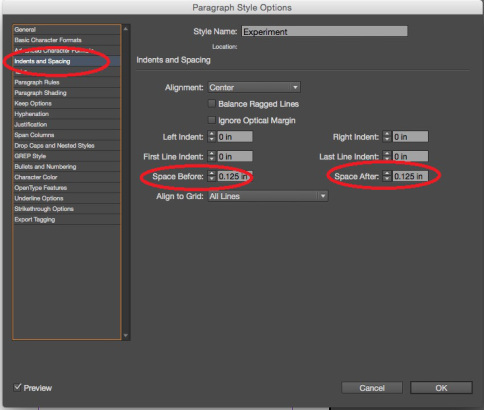Click the Left Indent value field
Viewport: 484px width, 410px height.
click(x=235, y=137)
